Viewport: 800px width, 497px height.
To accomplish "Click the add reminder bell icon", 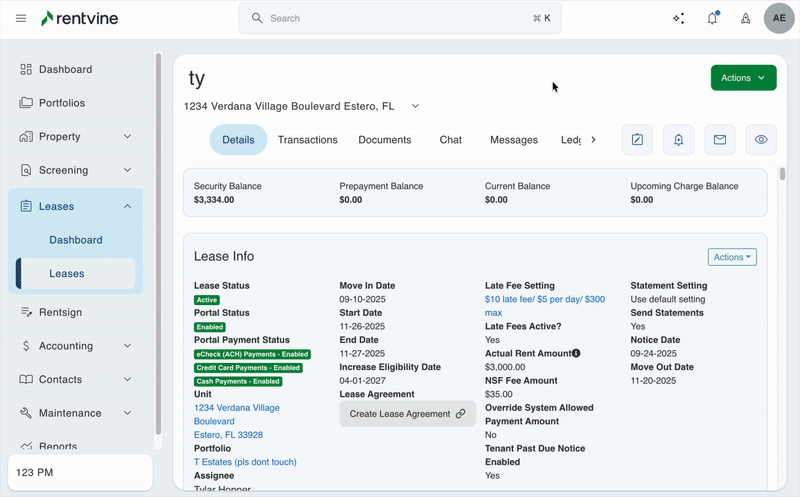I will click(x=678, y=140).
